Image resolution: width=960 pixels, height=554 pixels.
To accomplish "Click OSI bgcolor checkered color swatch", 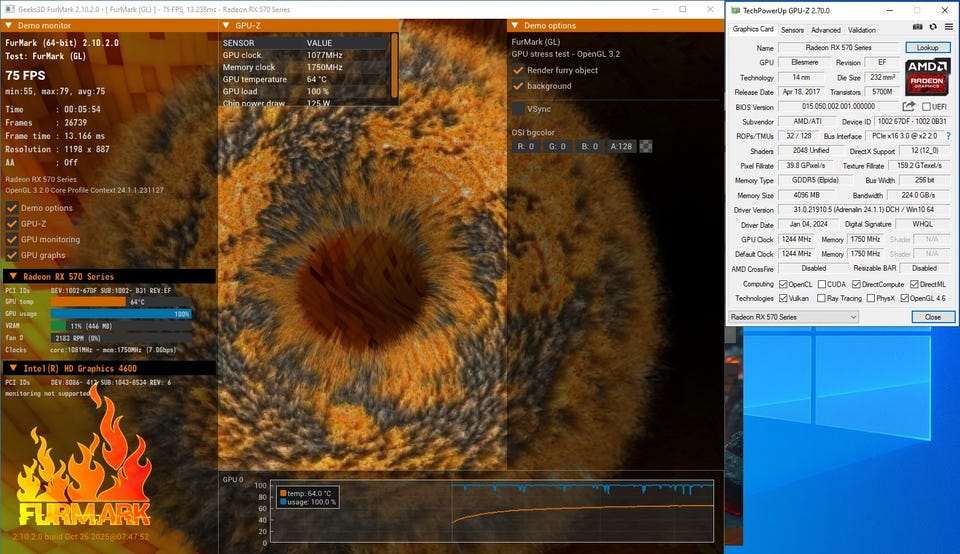I will pyautogui.click(x=645, y=146).
